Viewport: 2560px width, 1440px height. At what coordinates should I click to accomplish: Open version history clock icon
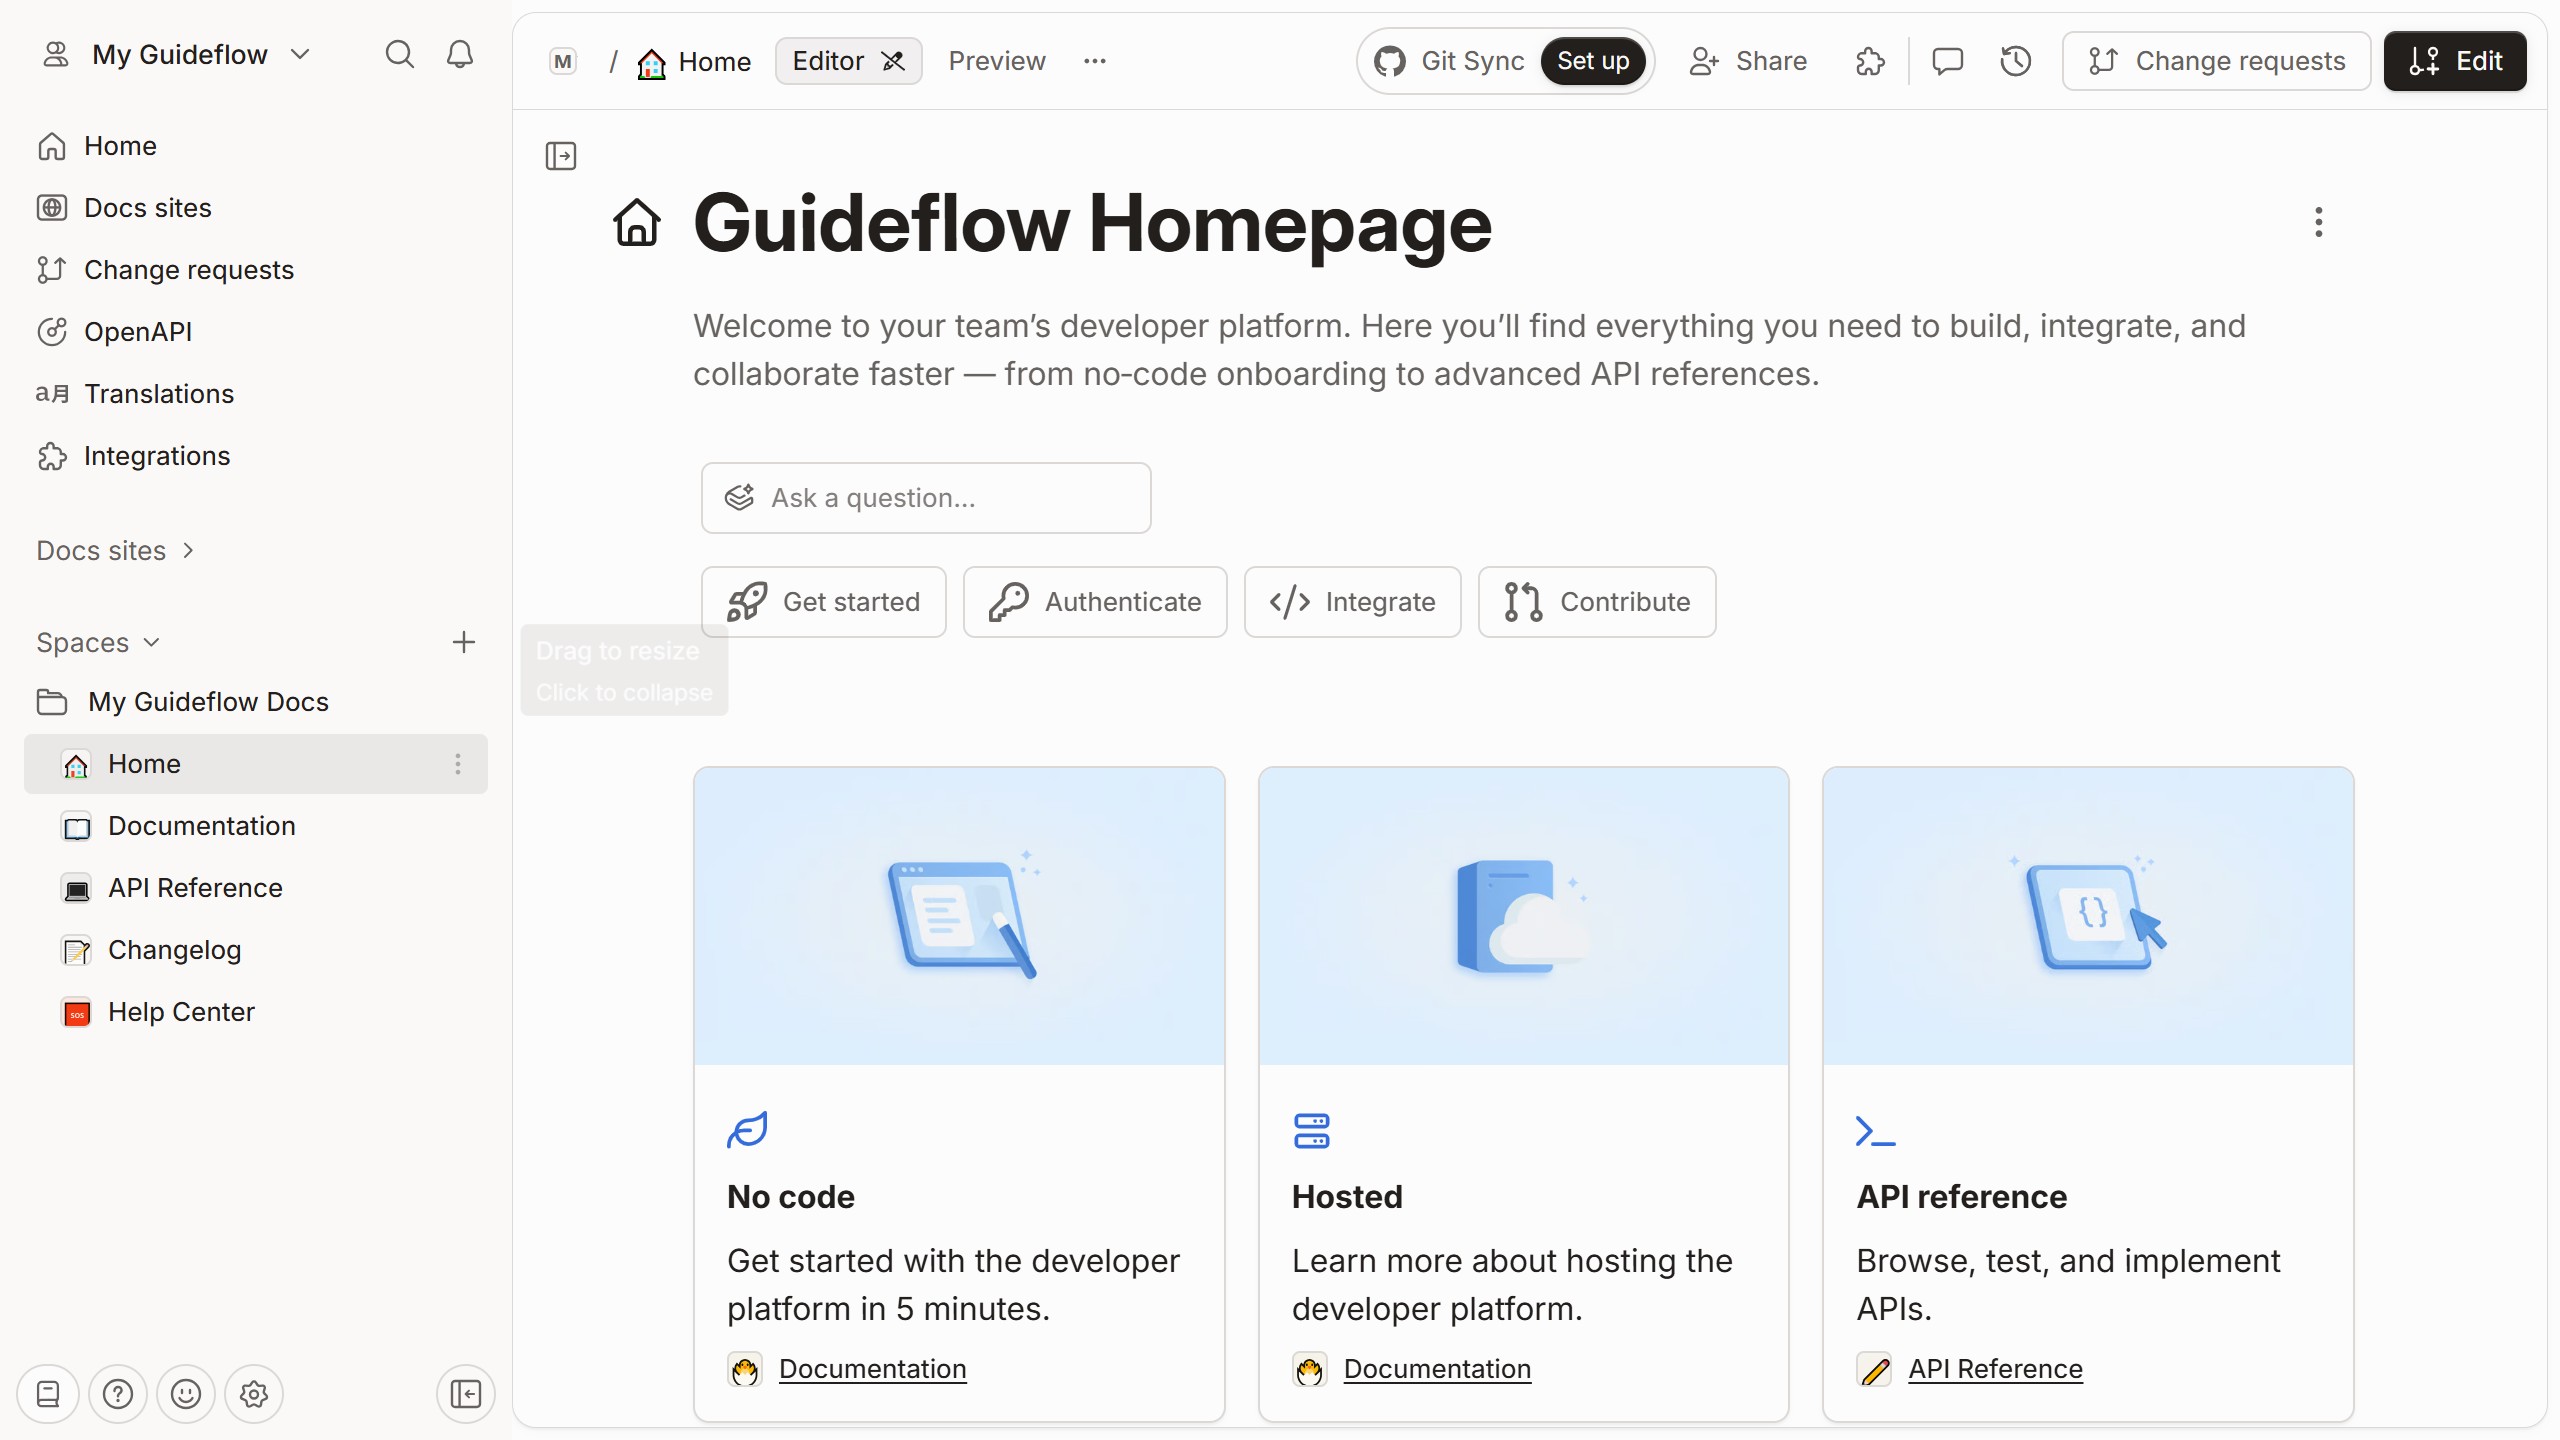(2015, 61)
